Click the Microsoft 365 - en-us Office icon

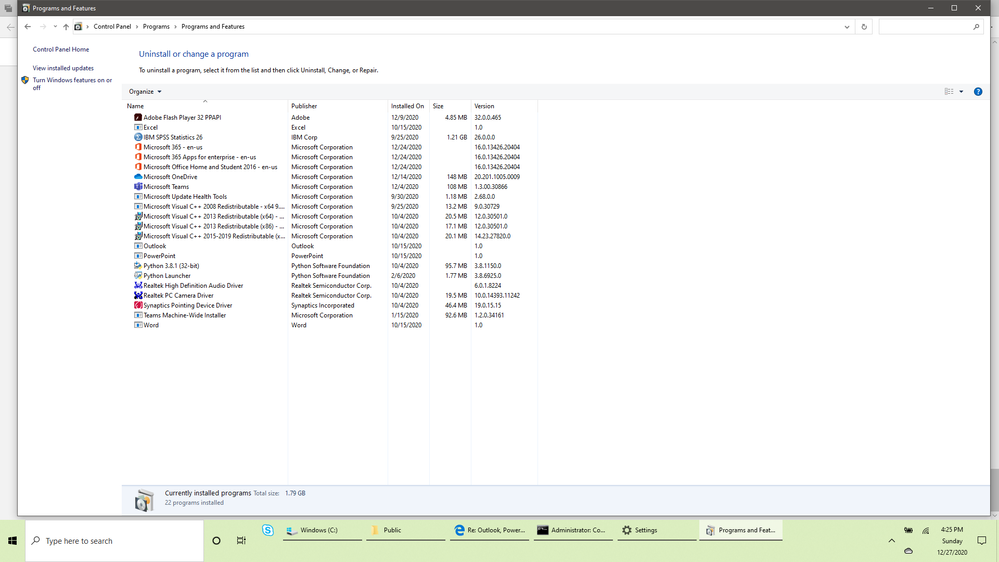[x=138, y=147]
